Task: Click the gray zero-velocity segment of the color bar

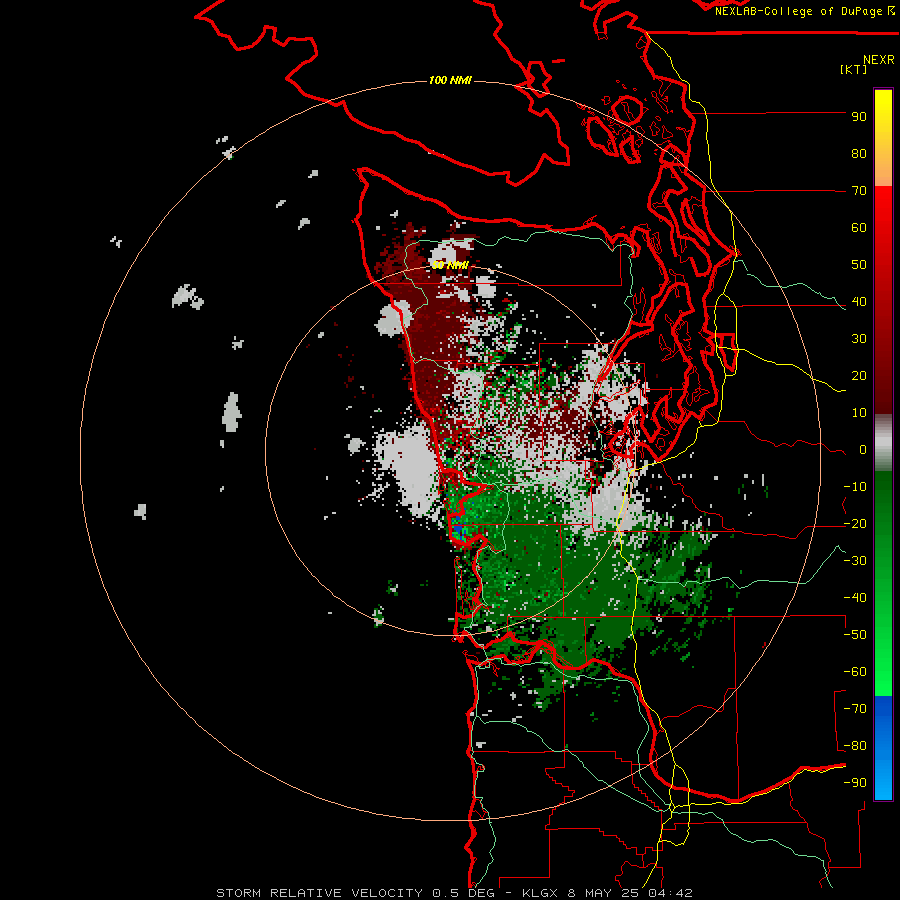Action: pyautogui.click(x=883, y=443)
